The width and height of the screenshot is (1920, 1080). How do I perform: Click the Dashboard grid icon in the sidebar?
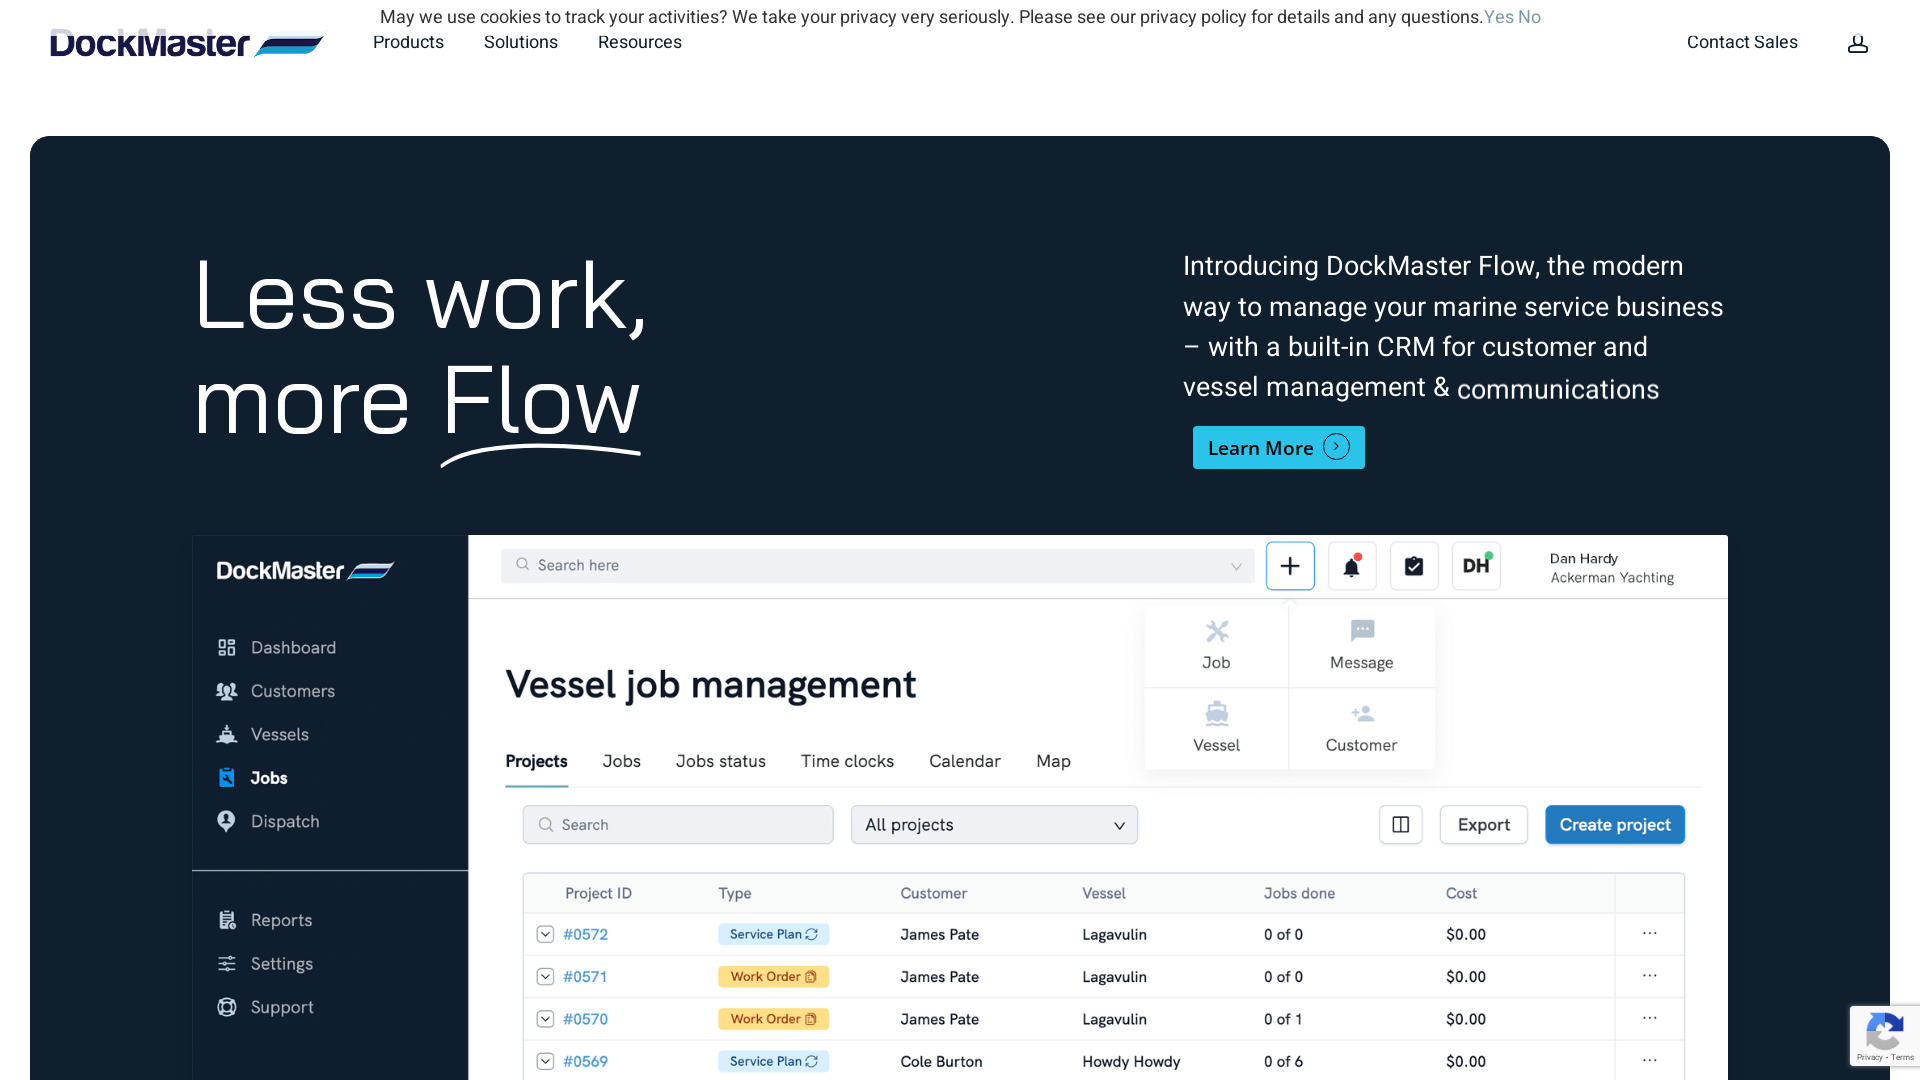point(227,648)
